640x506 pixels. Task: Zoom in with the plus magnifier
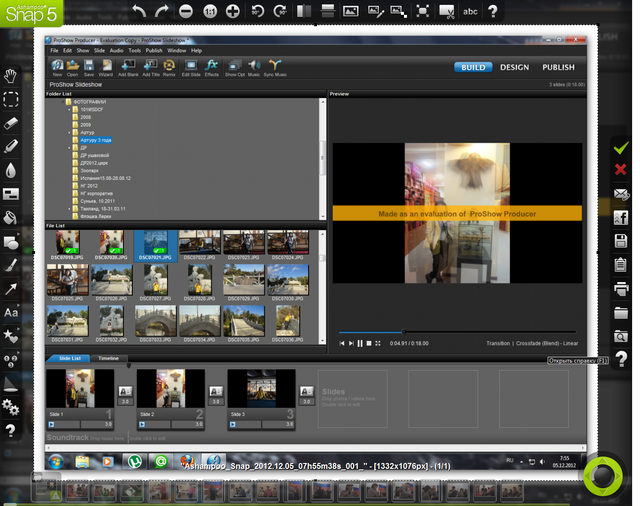pyautogui.click(x=233, y=11)
